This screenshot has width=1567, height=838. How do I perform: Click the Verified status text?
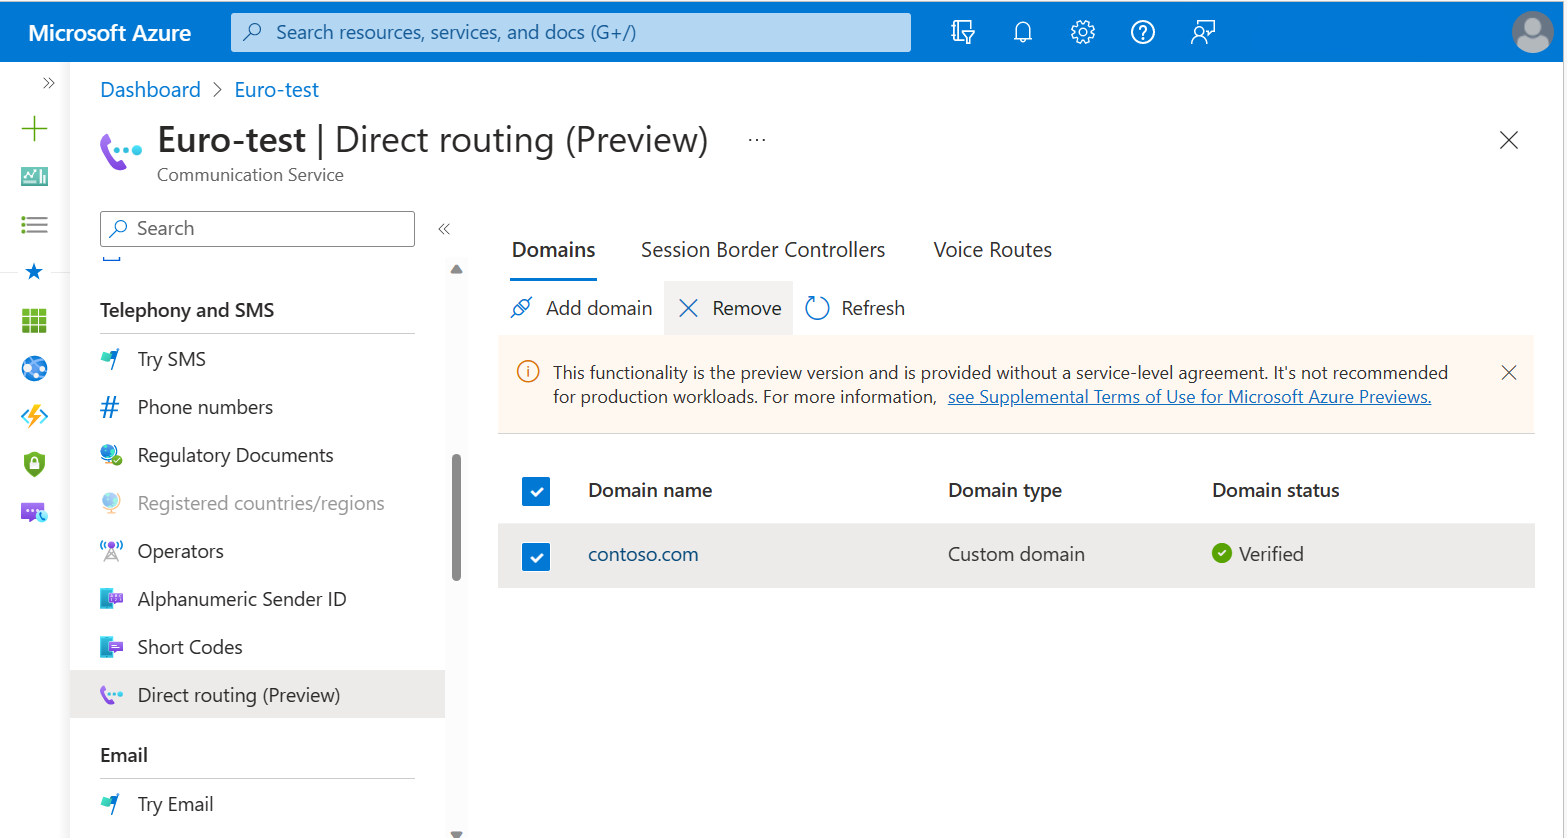1271,554
